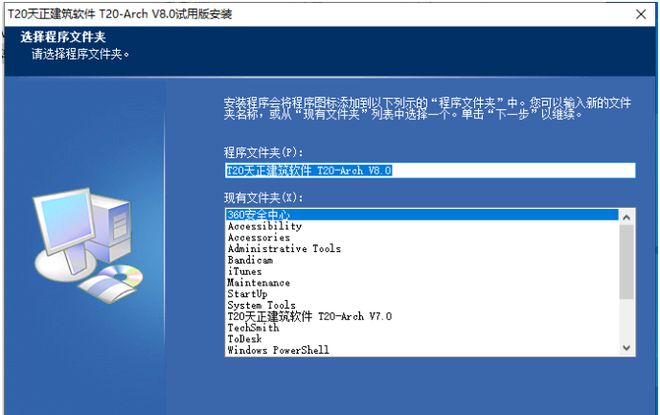Click the computer setup illustration icon
Viewport: 660px width, 415px height.
[88, 246]
